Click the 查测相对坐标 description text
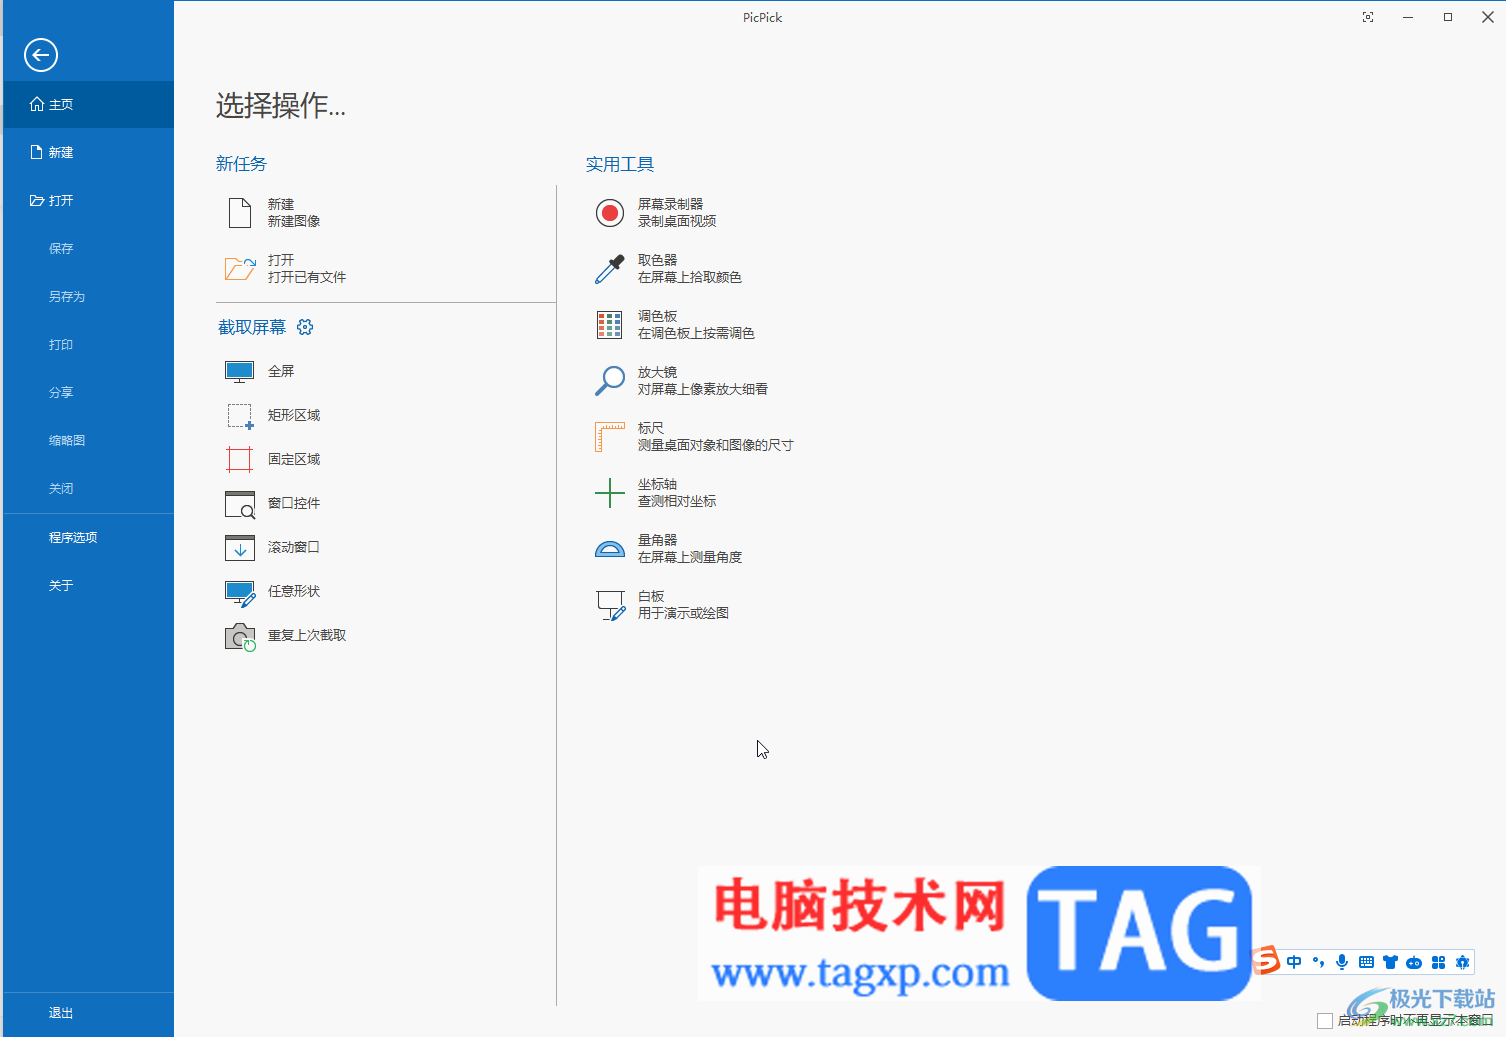This screenshot has width=1506, height=1037. point(677,501)
